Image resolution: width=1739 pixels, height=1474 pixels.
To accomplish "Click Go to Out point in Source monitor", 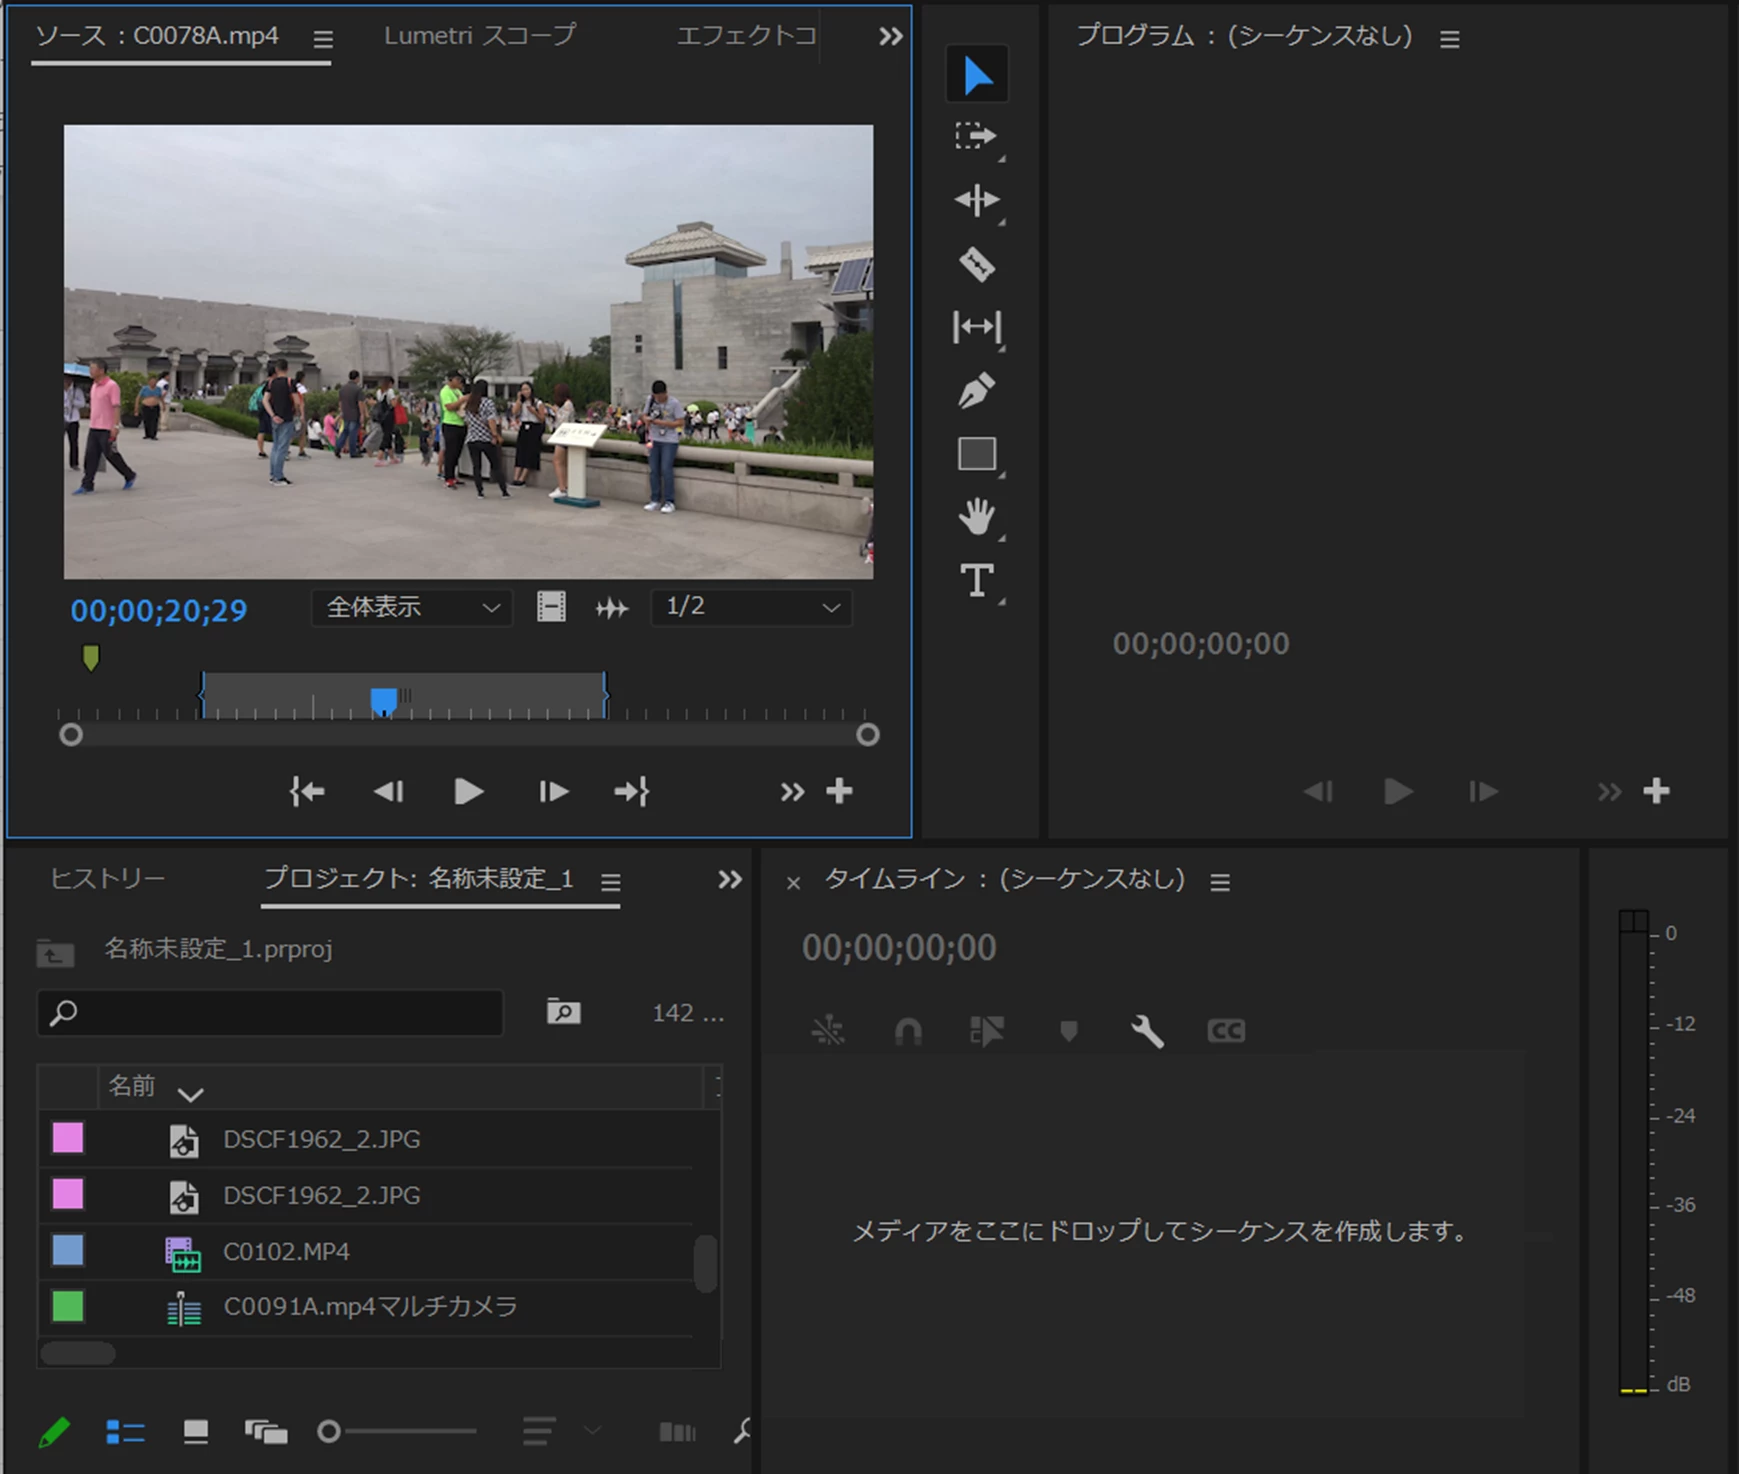I will [x=632, y=792].
